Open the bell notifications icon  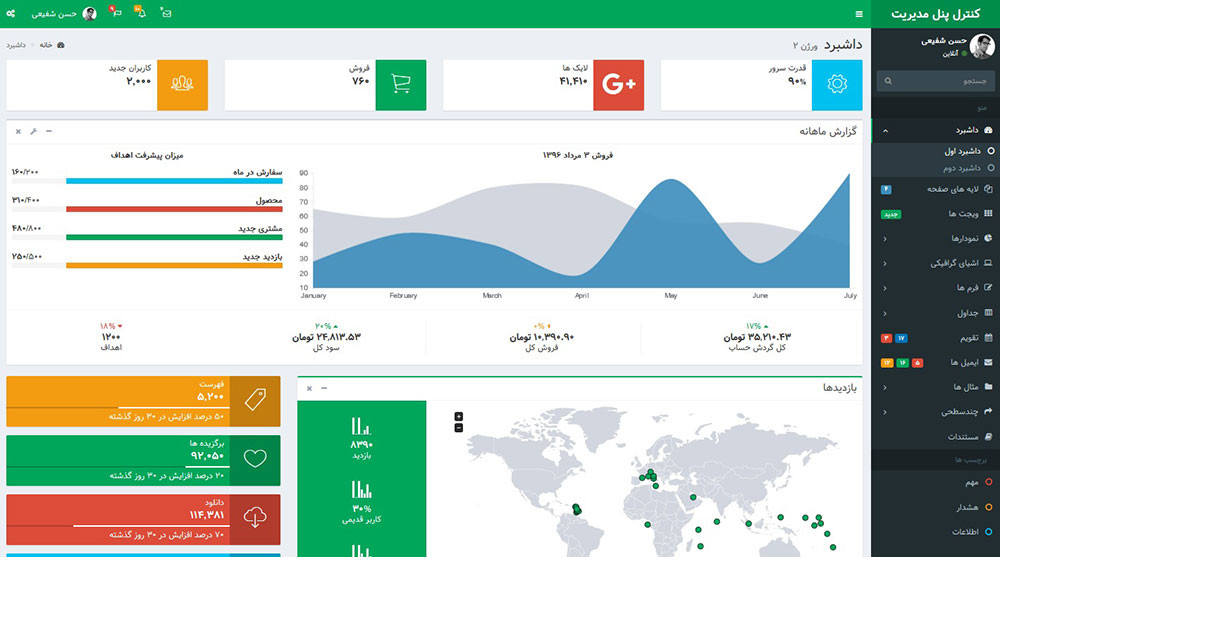pyautogui.click(x=141, y=13)
